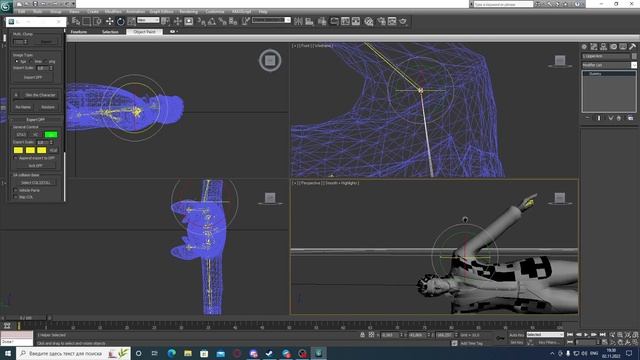Open the Front viewport label menu
640x360 pixels.
tap(306, 46)
